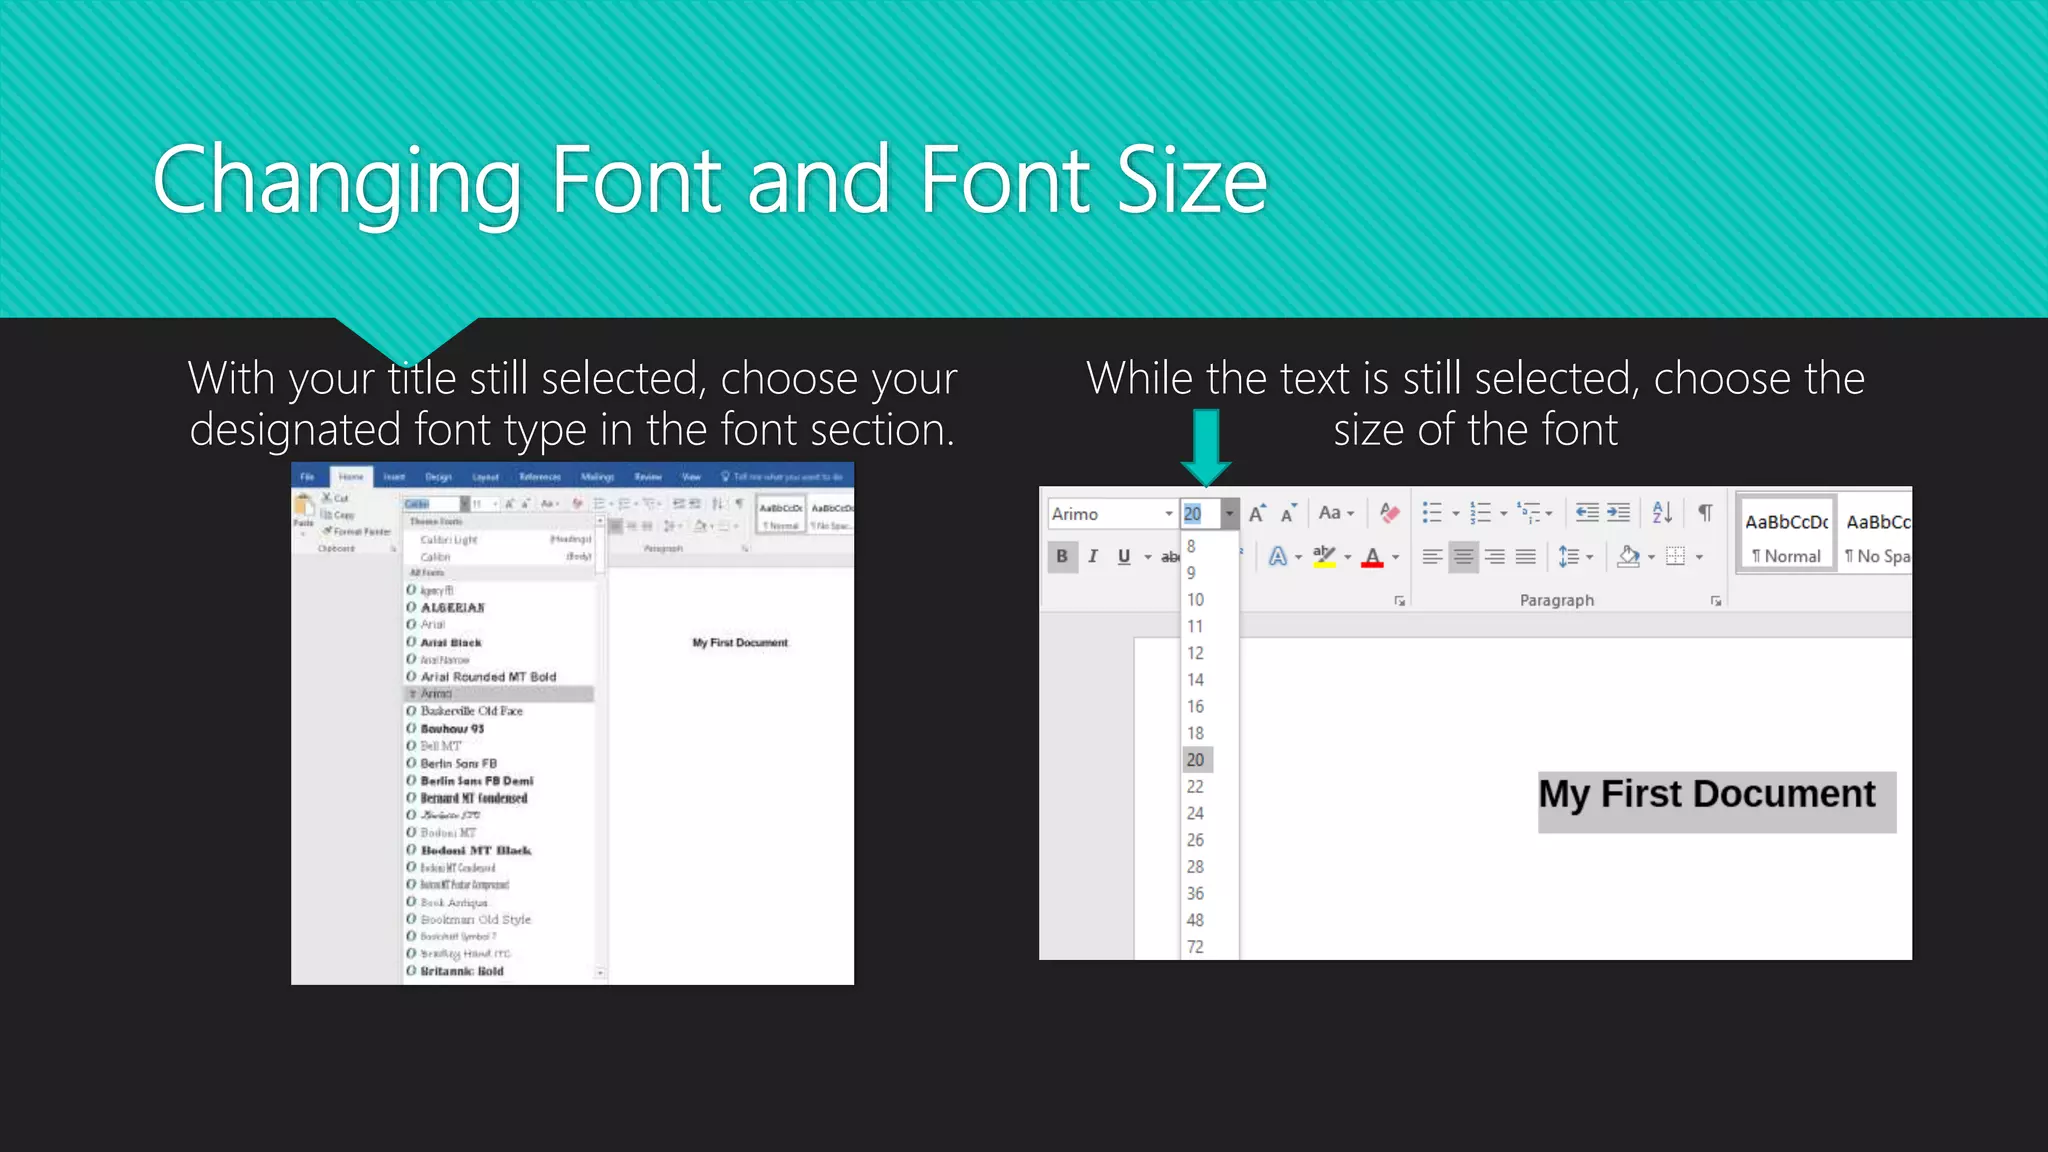Click the Text Effects outlined A icon
The height and width of the screenshot is (1152, 2048).
(1278, 557)
